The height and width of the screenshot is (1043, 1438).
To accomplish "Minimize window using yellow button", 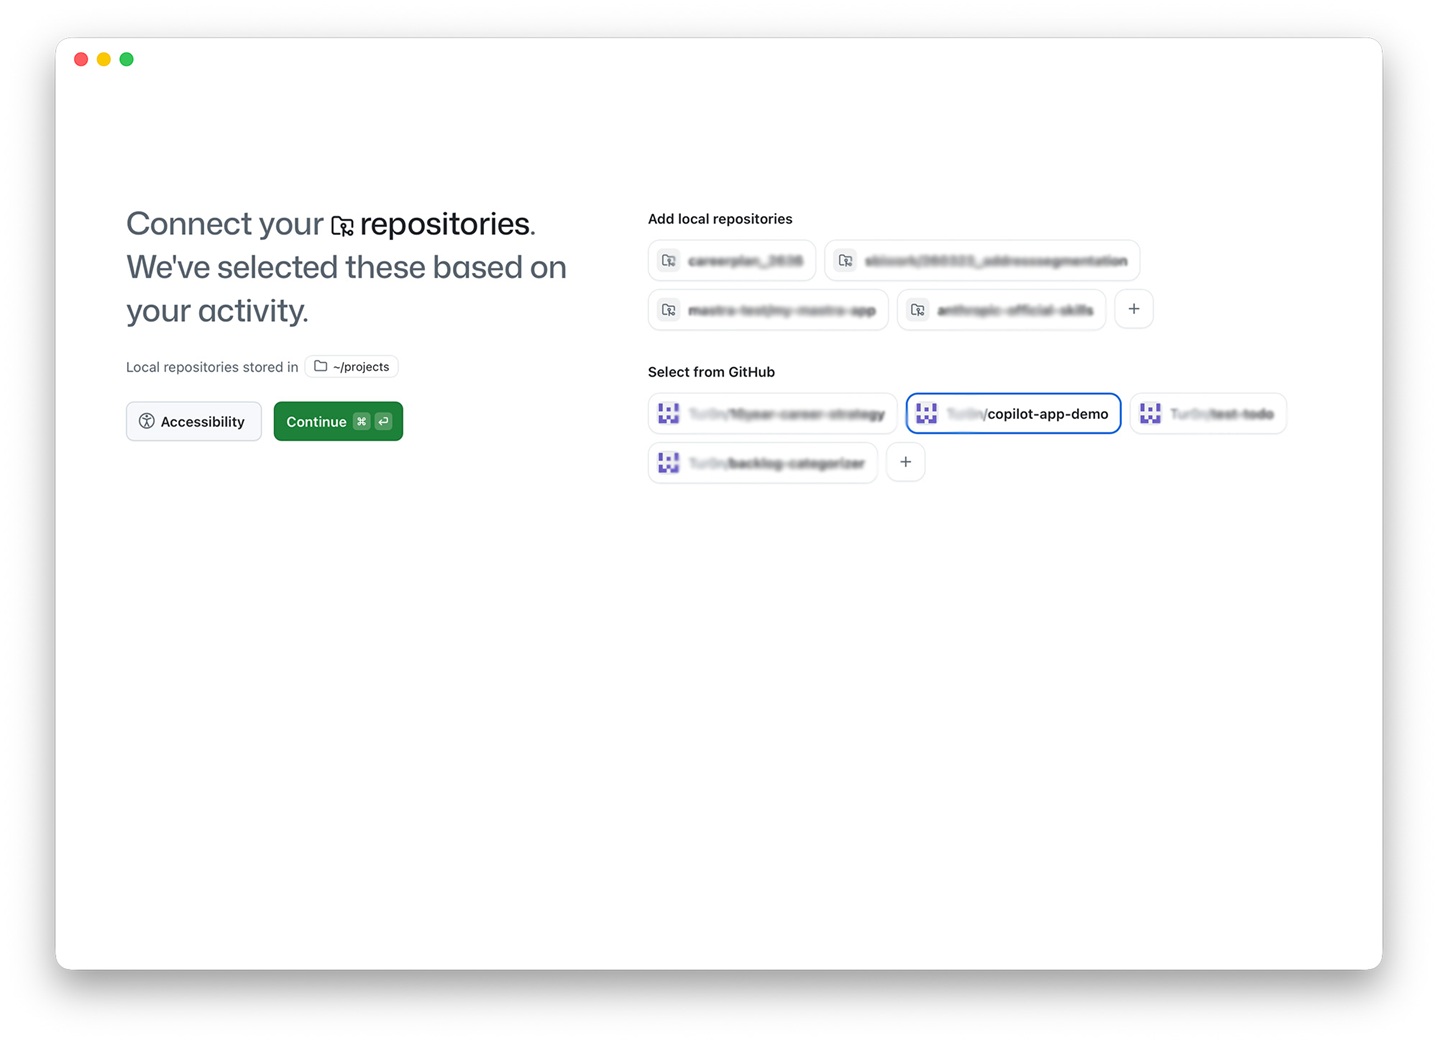I will 104,59.
